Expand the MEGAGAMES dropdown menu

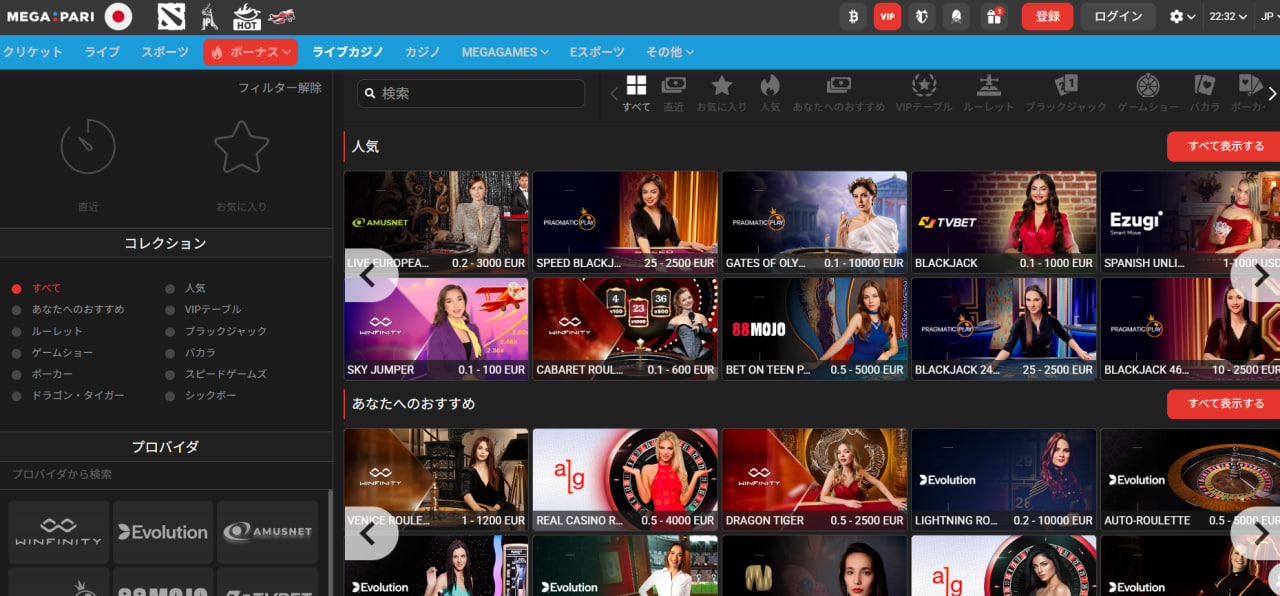tap(505, 52)
